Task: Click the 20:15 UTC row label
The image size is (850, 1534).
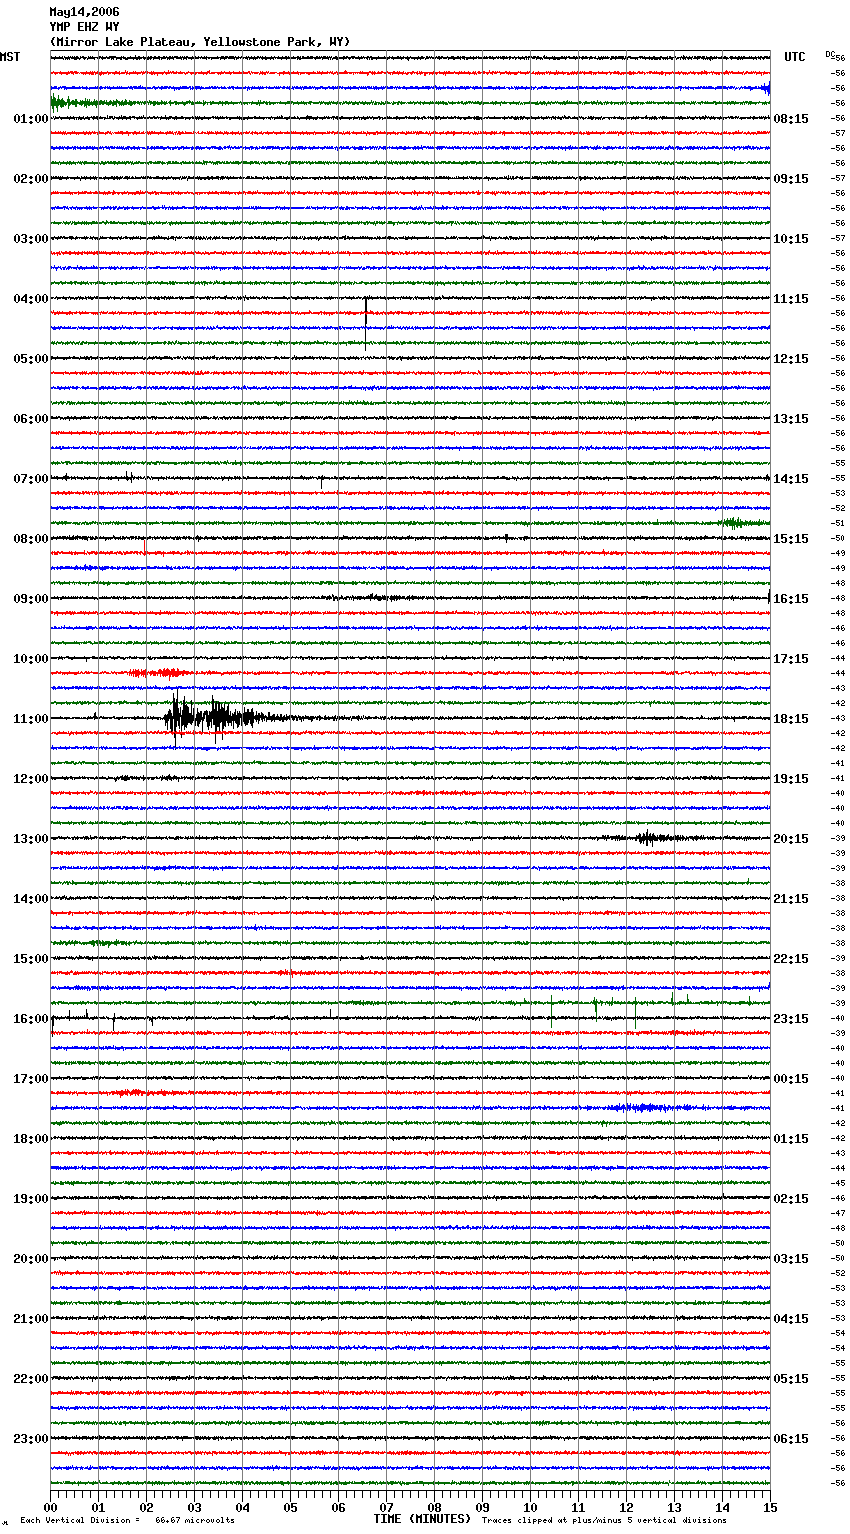Action: click(x=791, y=839)
